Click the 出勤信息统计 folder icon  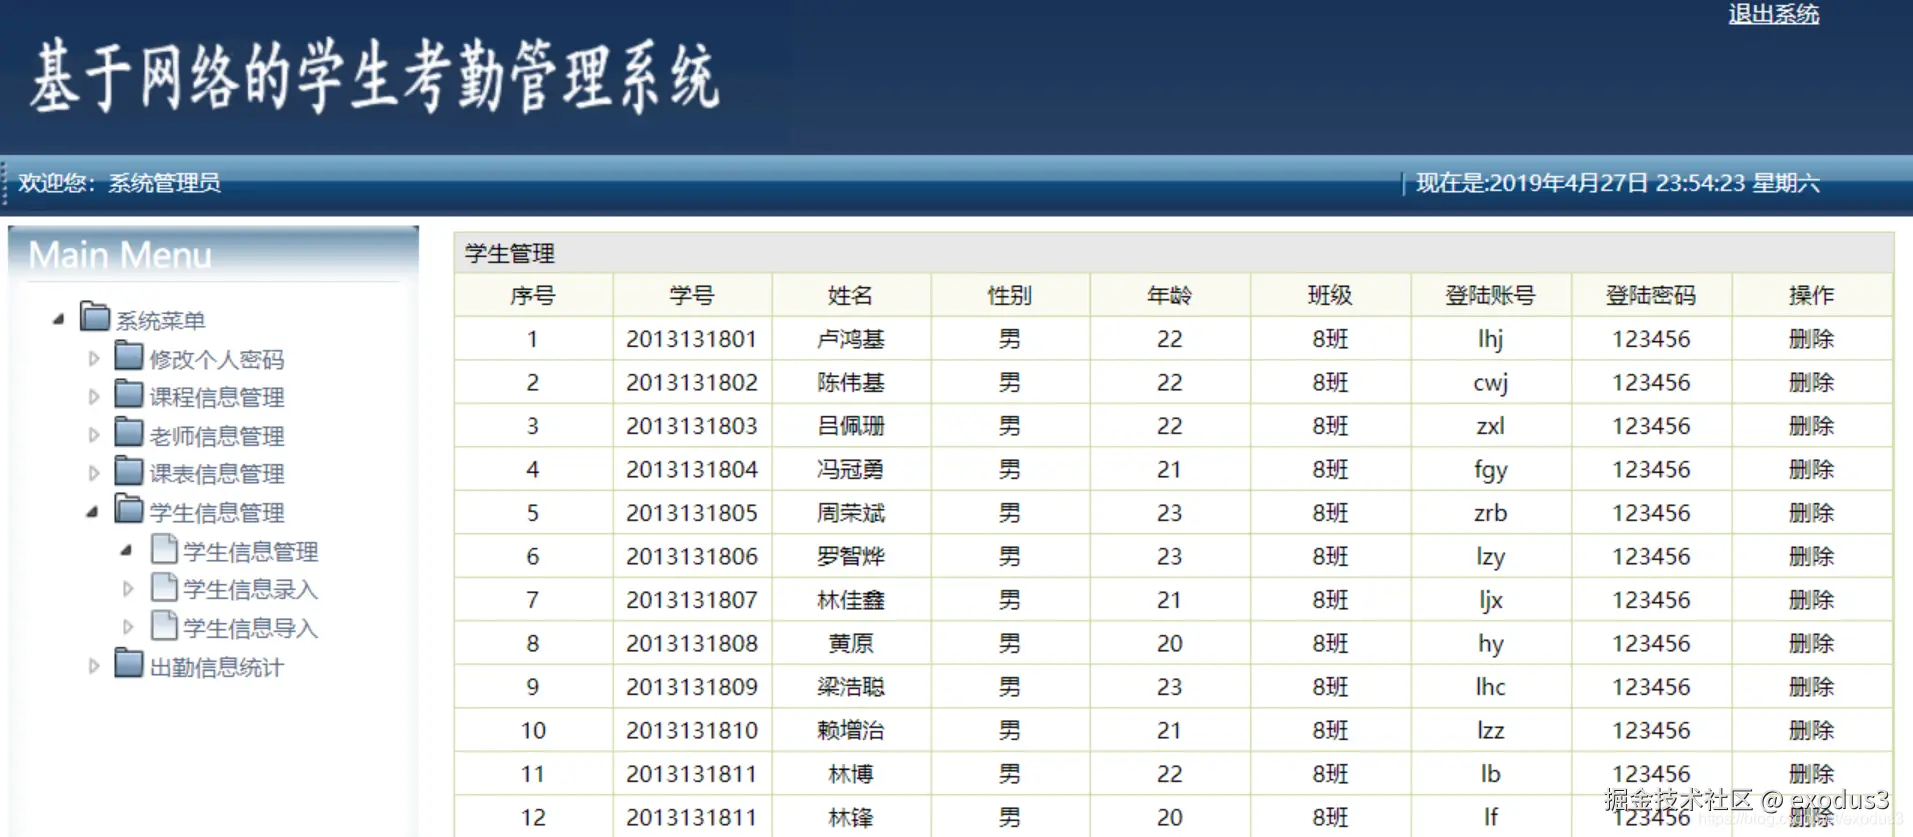pyautogui.click(x=129, y=664)
